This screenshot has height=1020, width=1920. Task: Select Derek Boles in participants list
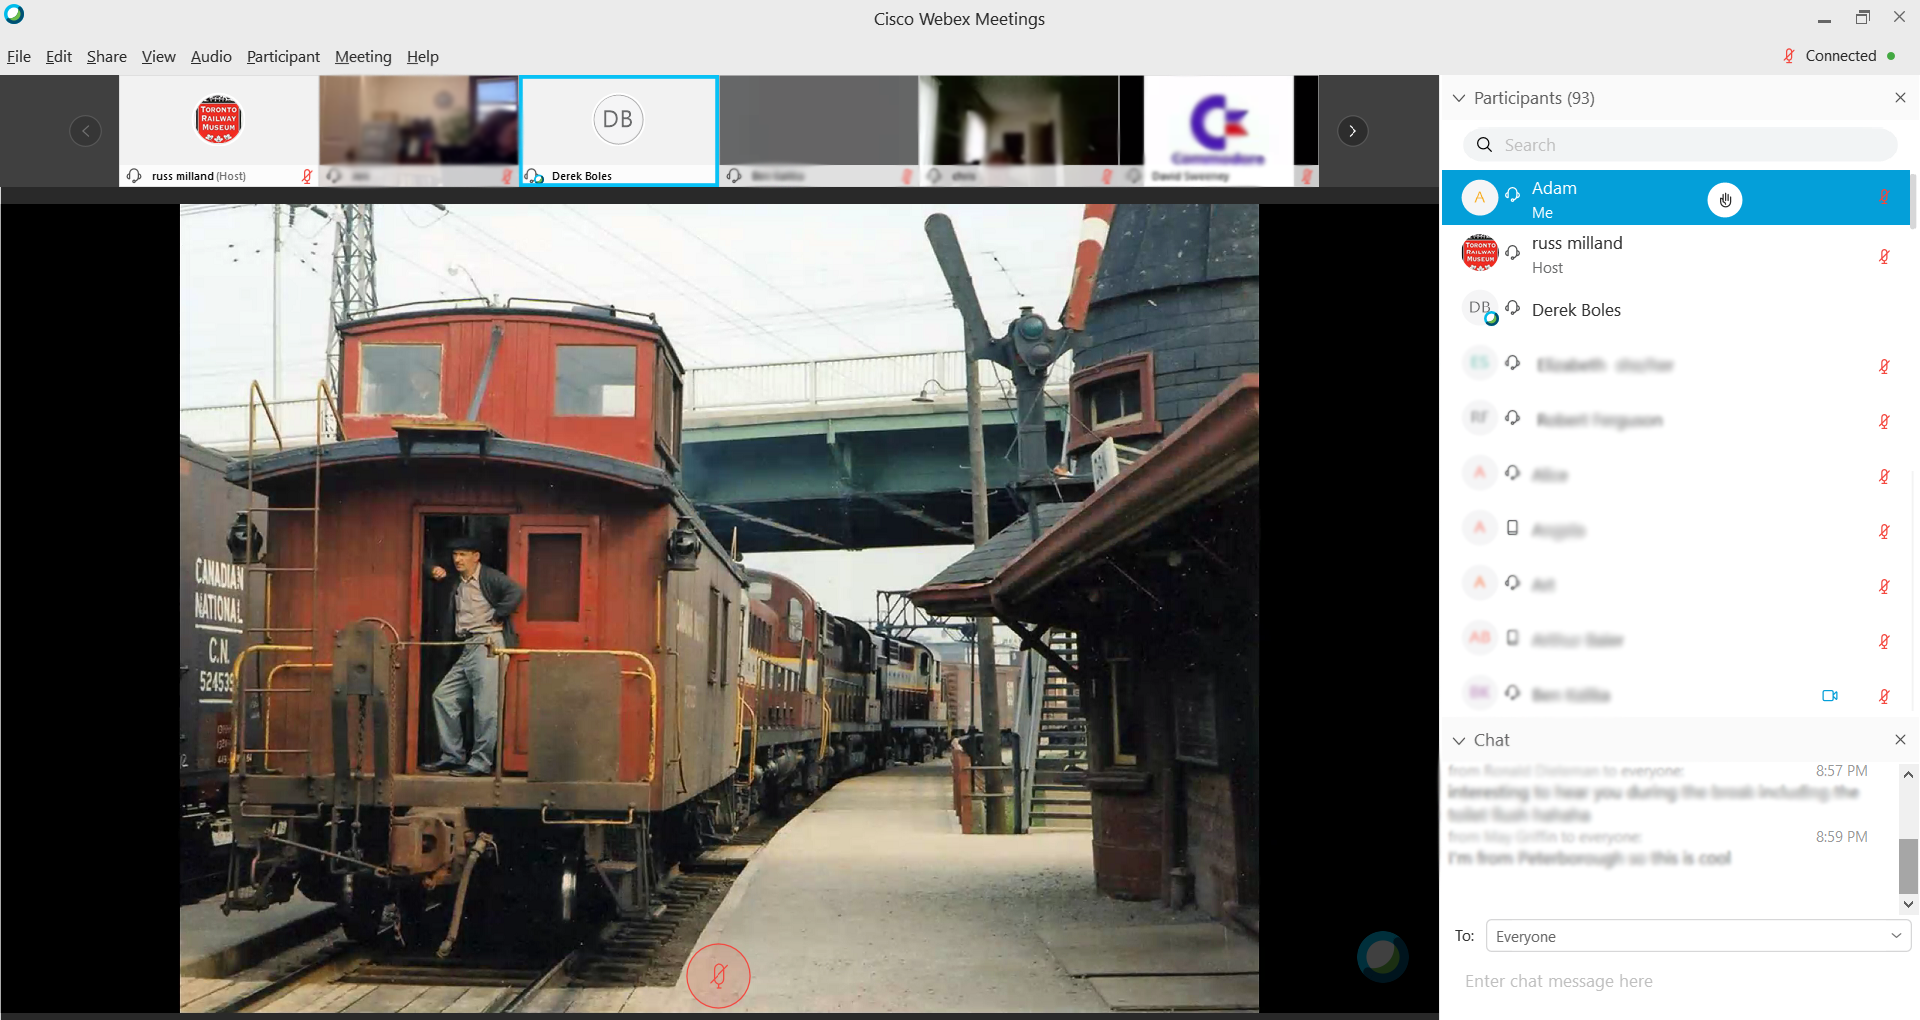(x=1576, y=310)
